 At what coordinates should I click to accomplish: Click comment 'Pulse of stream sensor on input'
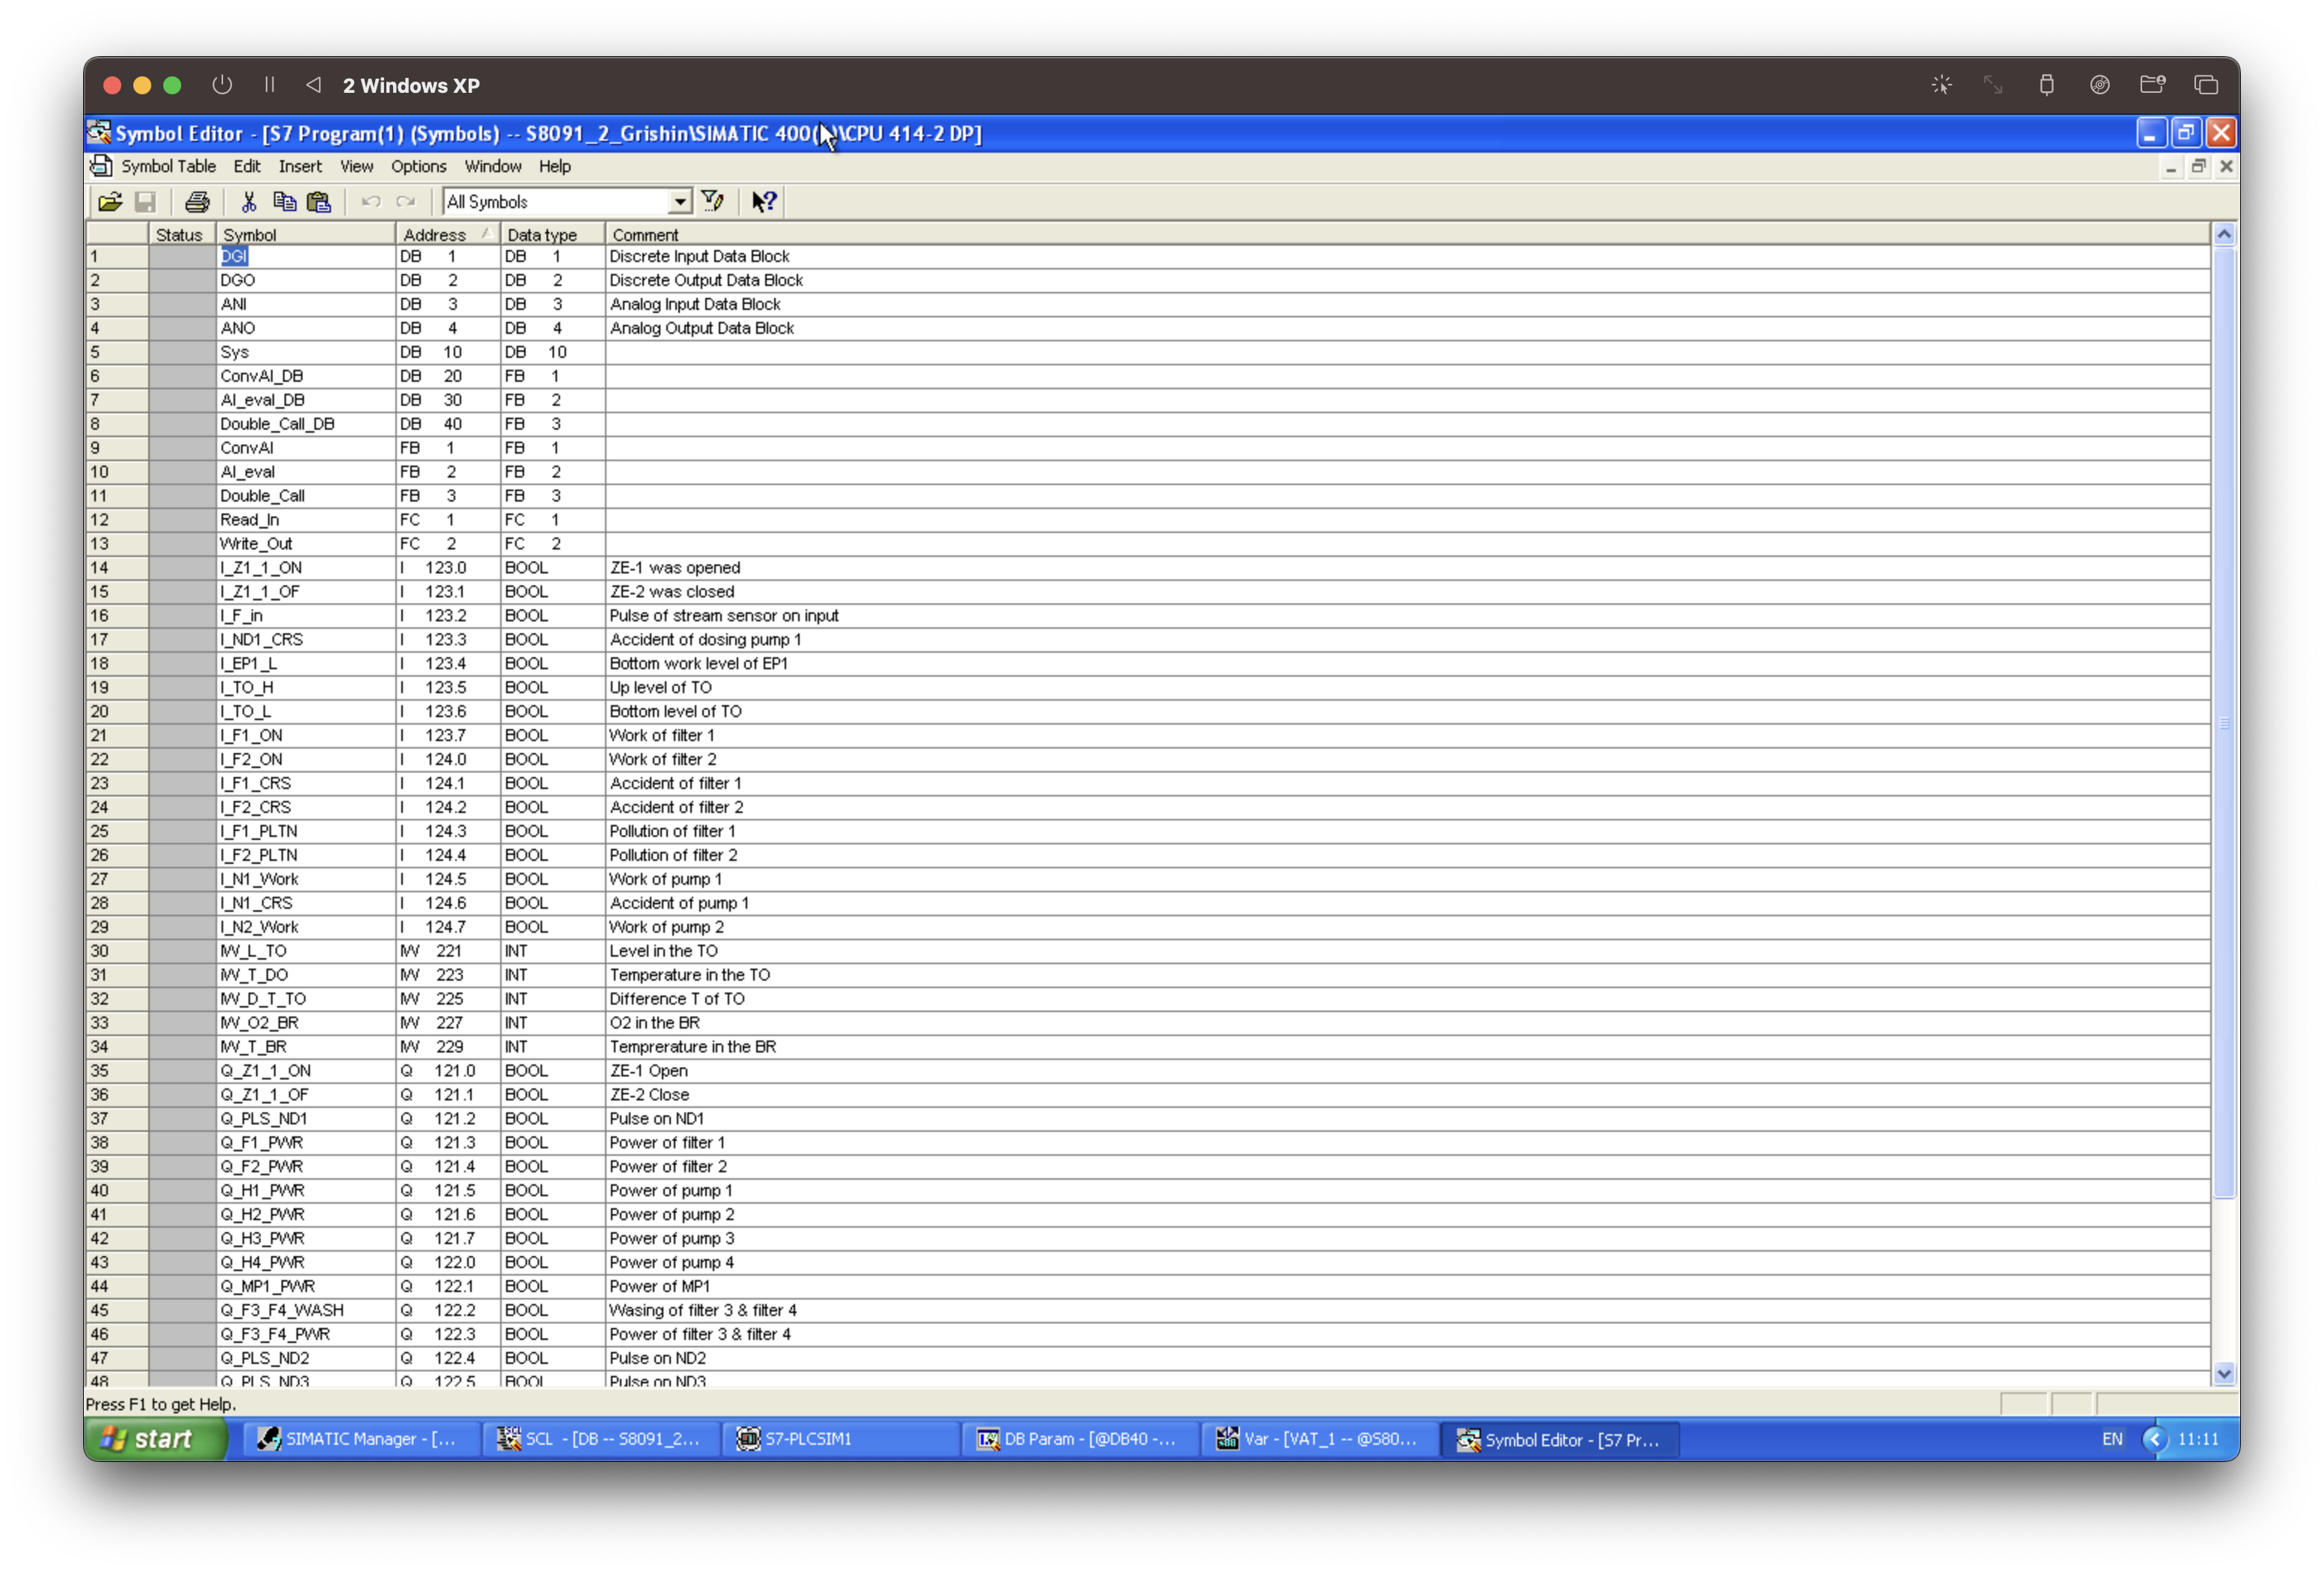click(x=724, y=616)
